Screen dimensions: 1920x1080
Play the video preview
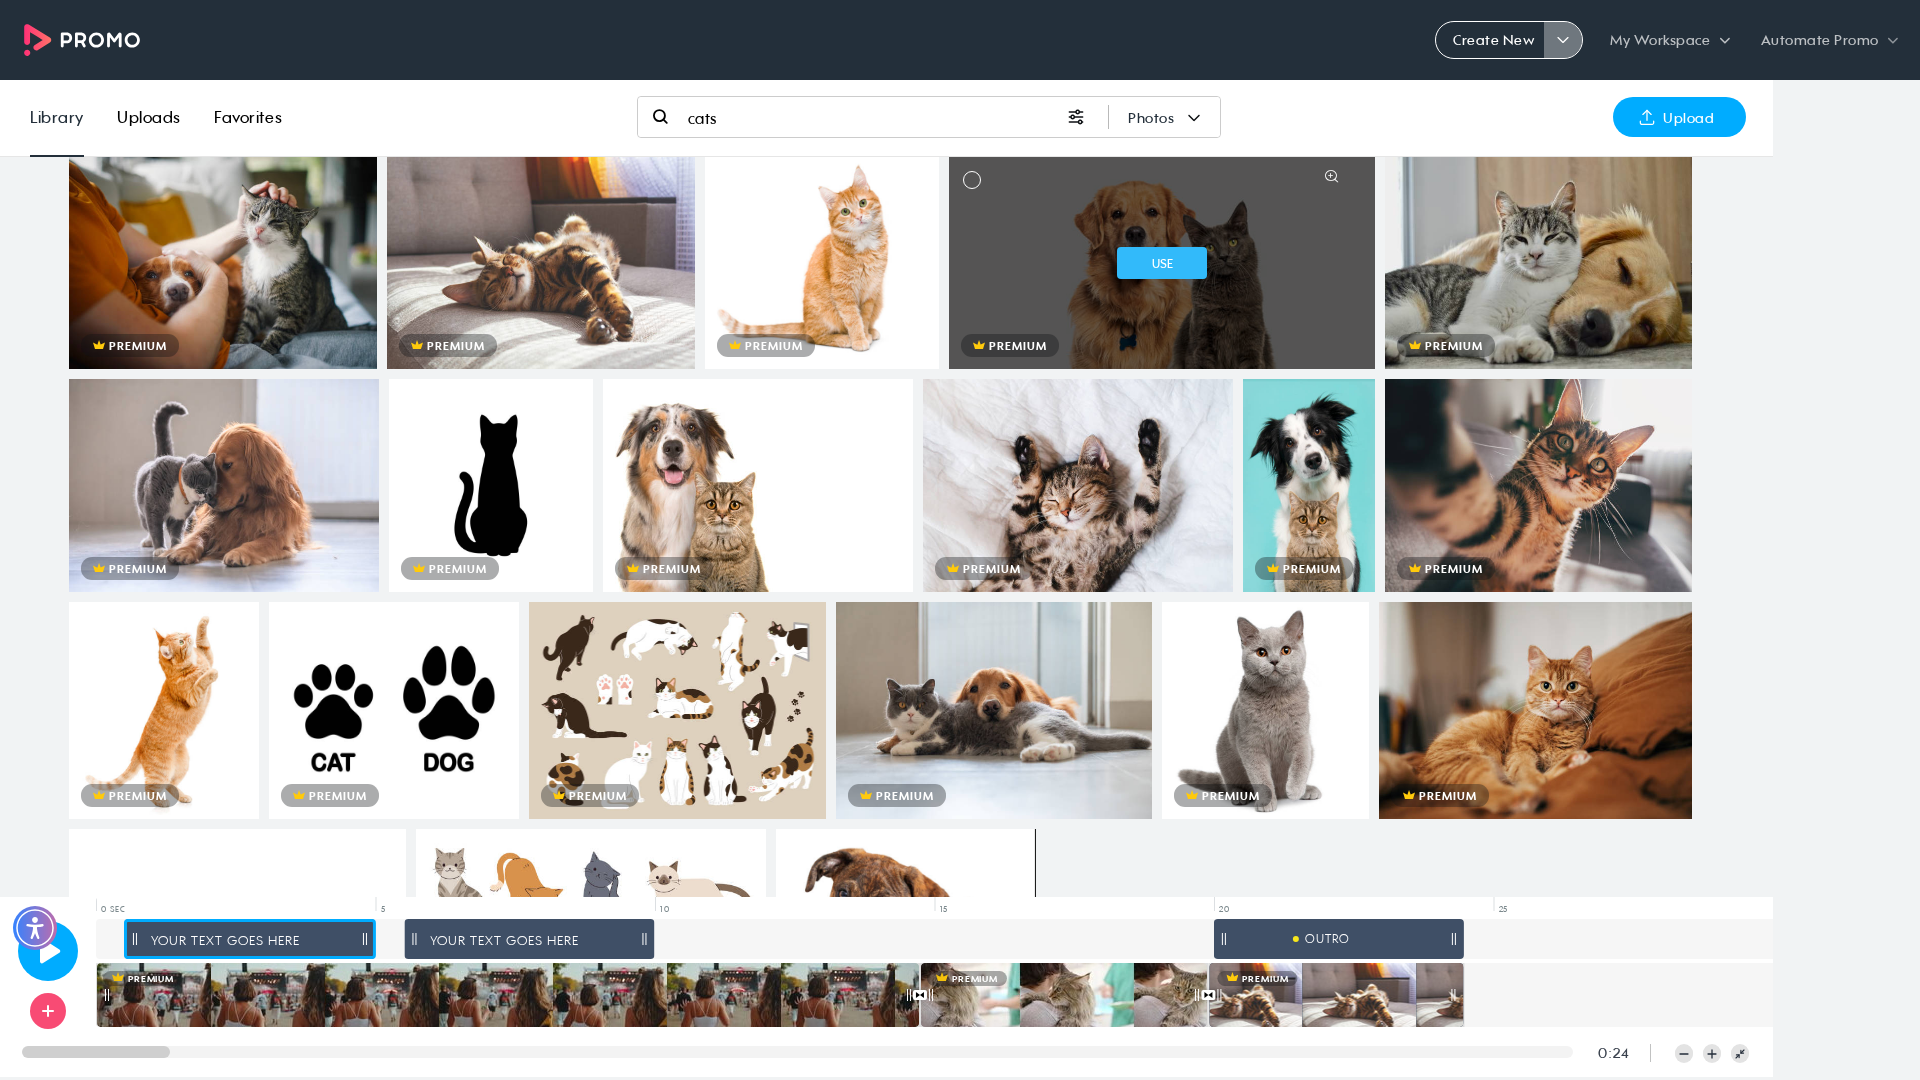pyautogui.click(x=50, y=953)
